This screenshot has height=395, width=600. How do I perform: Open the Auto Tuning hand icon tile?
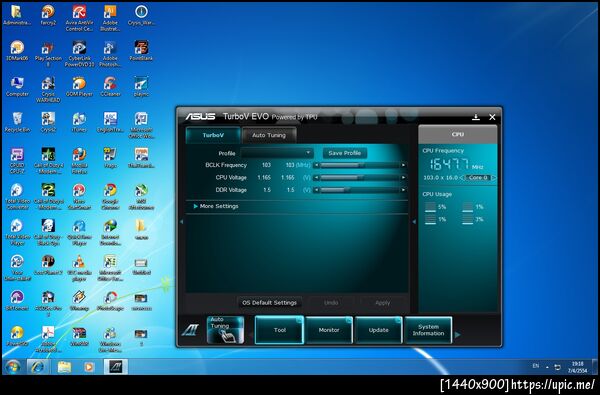[x=225, y=330]
